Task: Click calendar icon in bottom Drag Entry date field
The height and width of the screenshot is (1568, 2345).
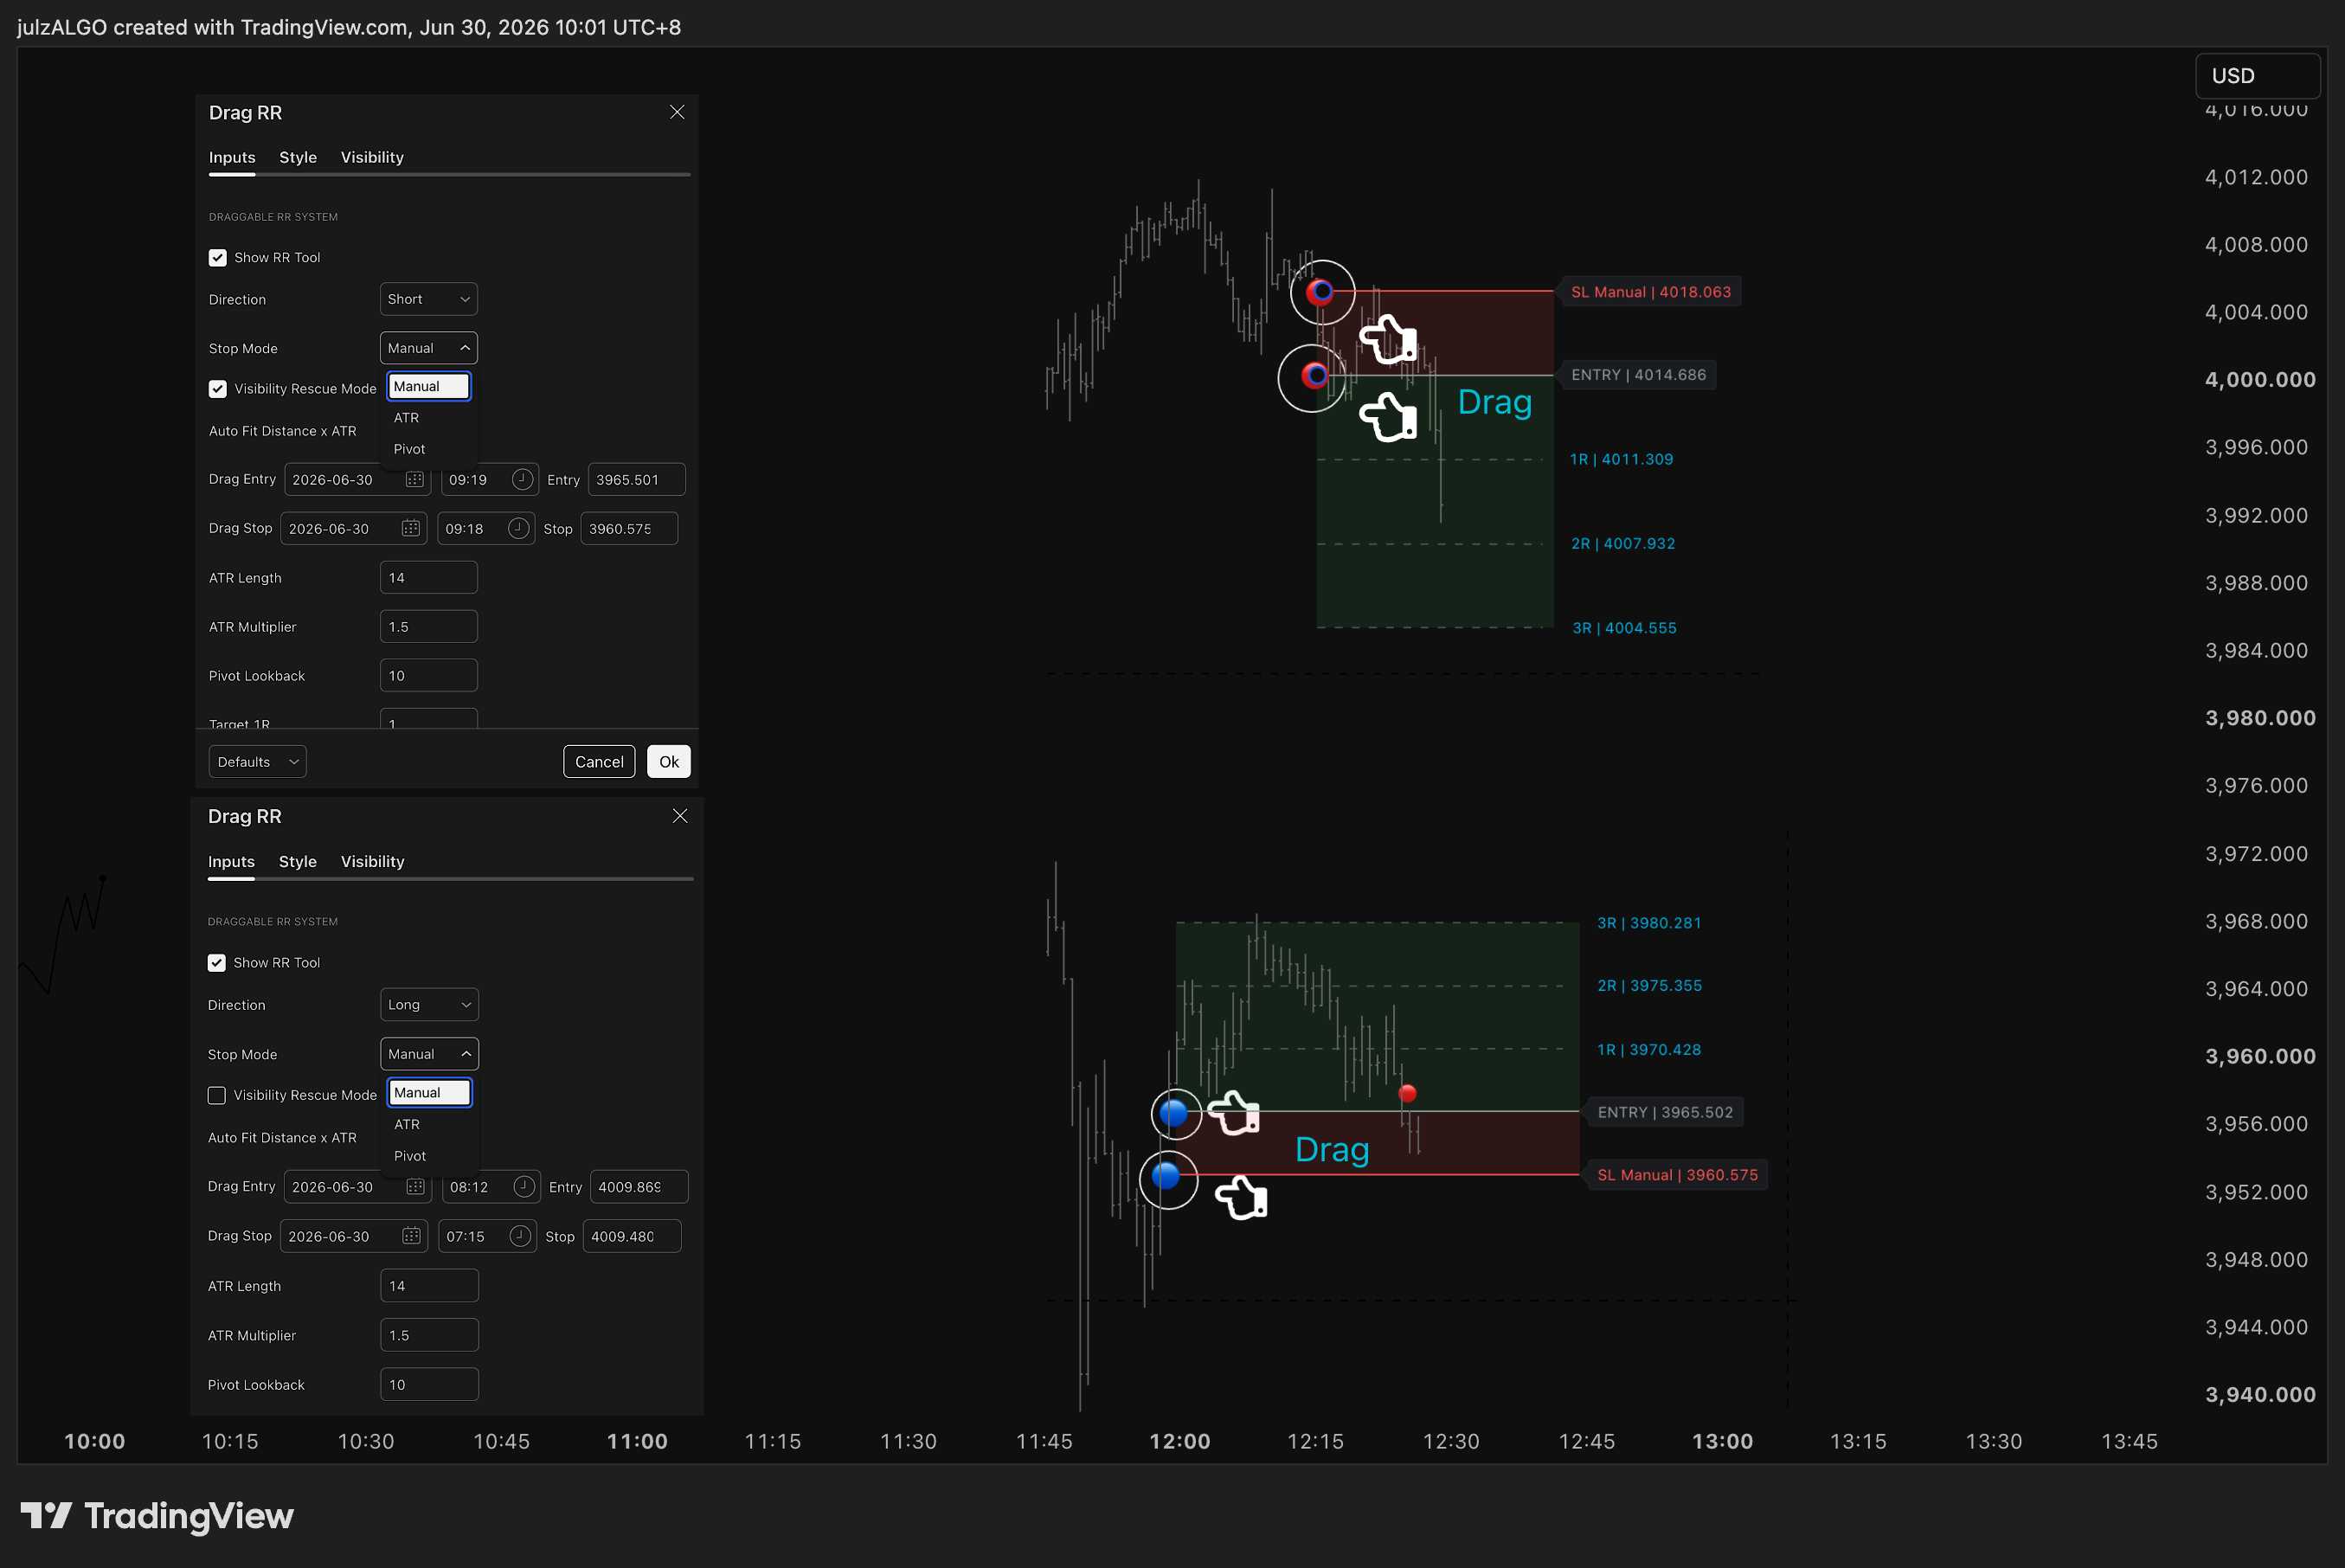Action: click(x=415, y=1186)
